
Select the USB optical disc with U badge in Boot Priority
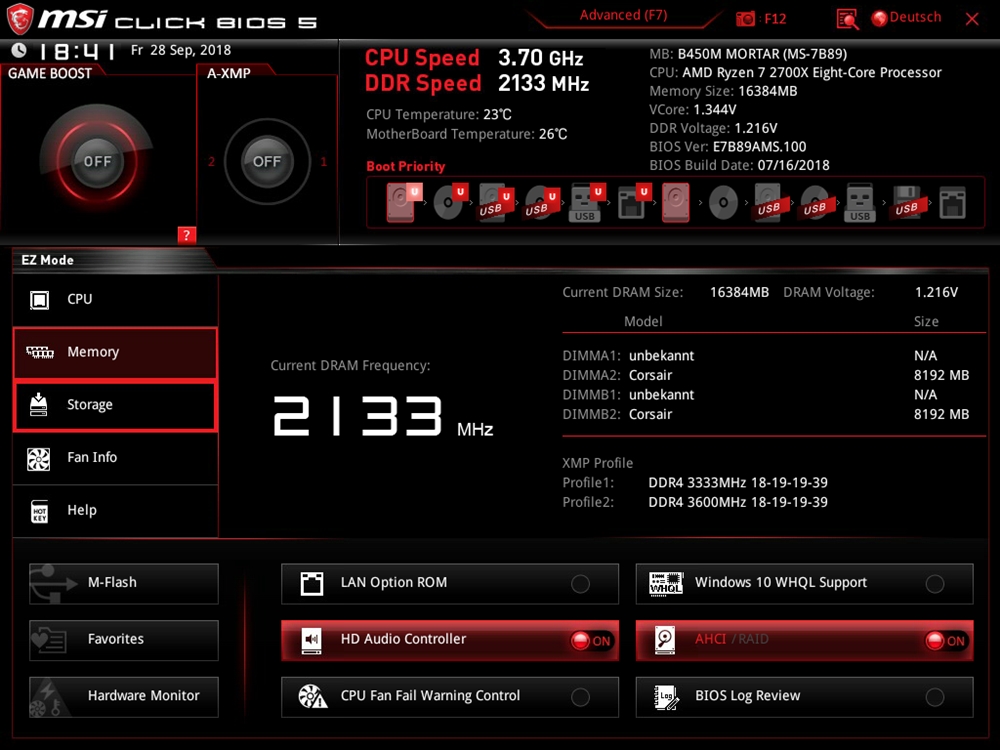[x=541, y=203]
